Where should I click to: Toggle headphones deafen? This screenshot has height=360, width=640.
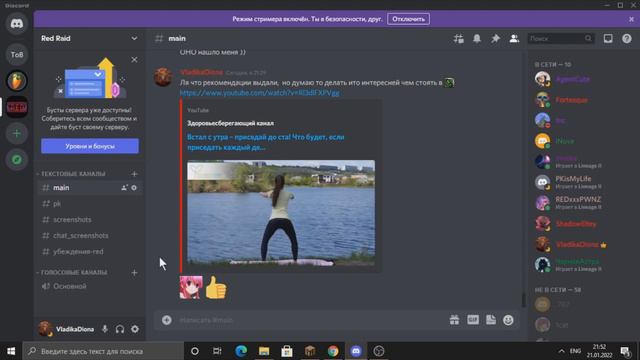120,329
